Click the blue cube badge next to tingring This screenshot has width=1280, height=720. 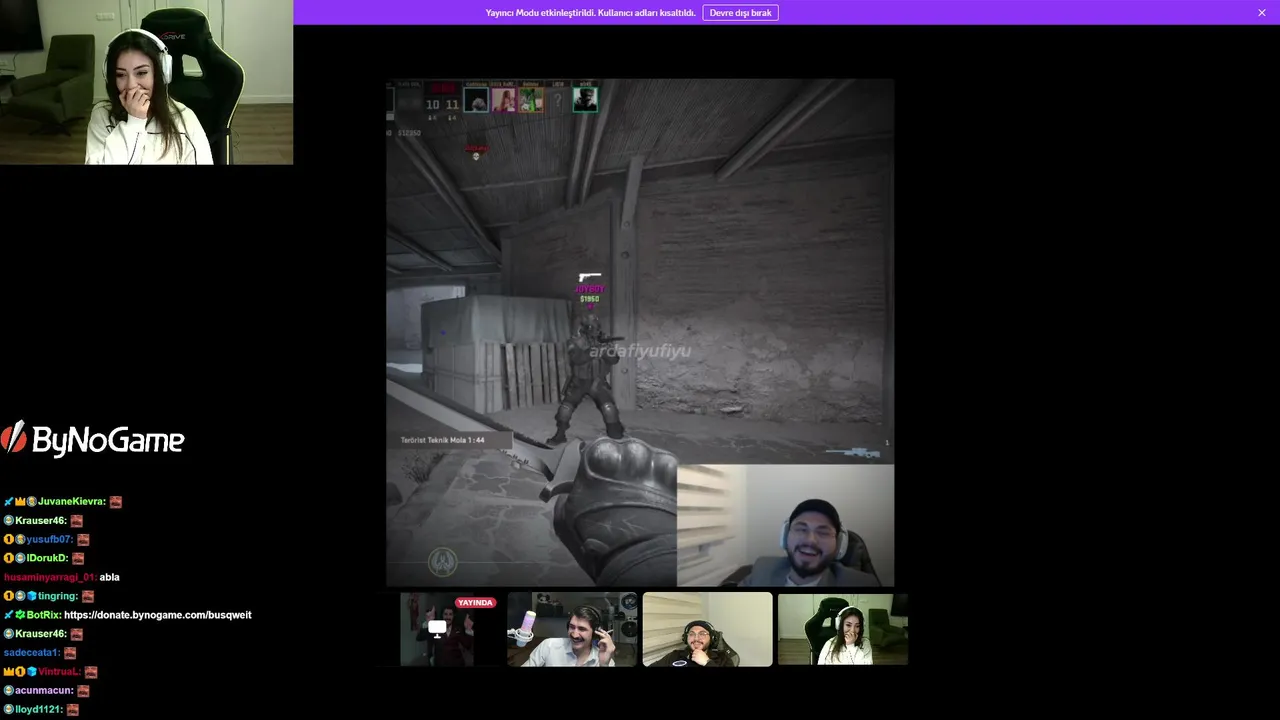pos(32,596)
